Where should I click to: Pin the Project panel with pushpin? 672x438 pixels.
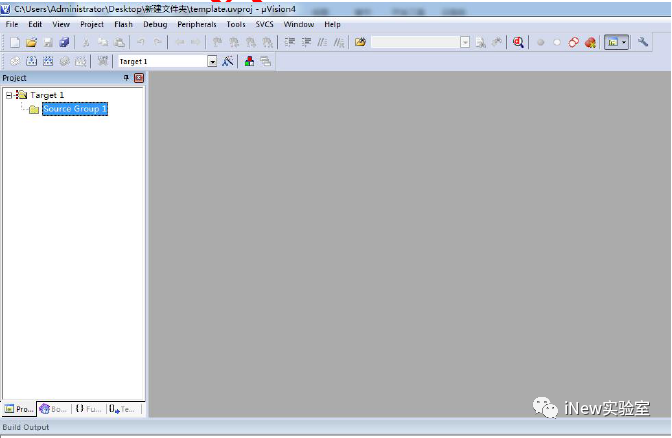(126, 78)
